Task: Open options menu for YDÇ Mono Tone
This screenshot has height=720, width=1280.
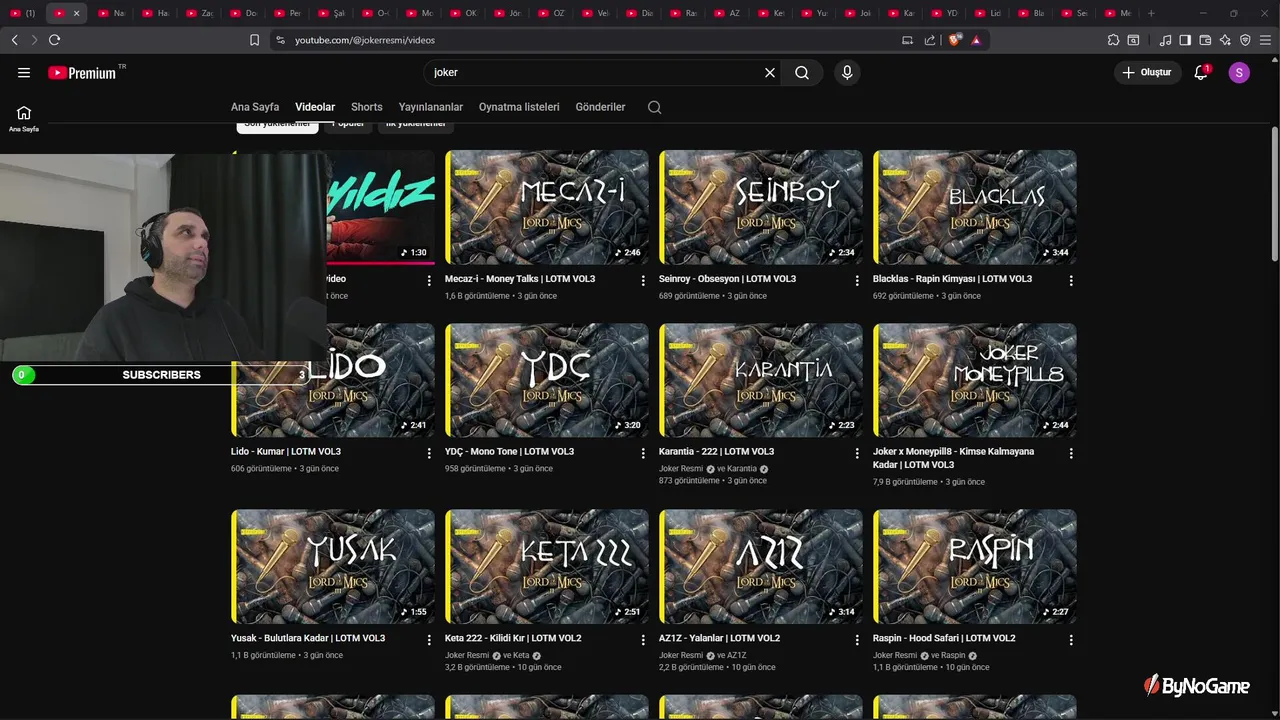Action: click(x=643, y=454)
